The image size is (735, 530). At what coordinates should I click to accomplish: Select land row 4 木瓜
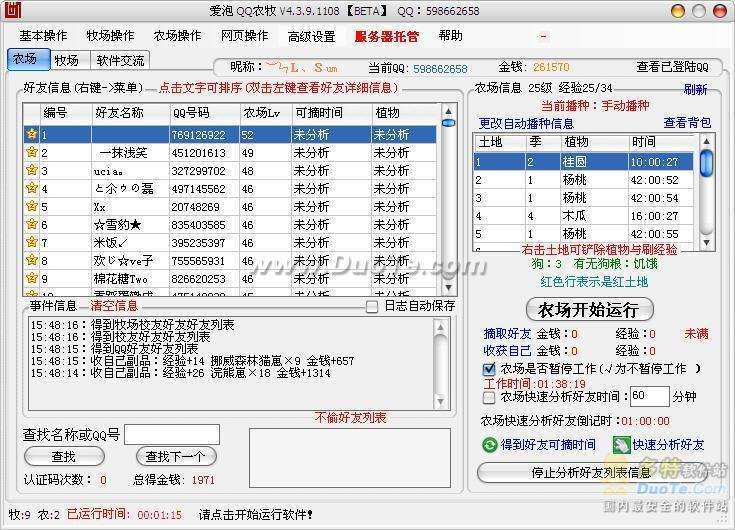click(583, 216)
